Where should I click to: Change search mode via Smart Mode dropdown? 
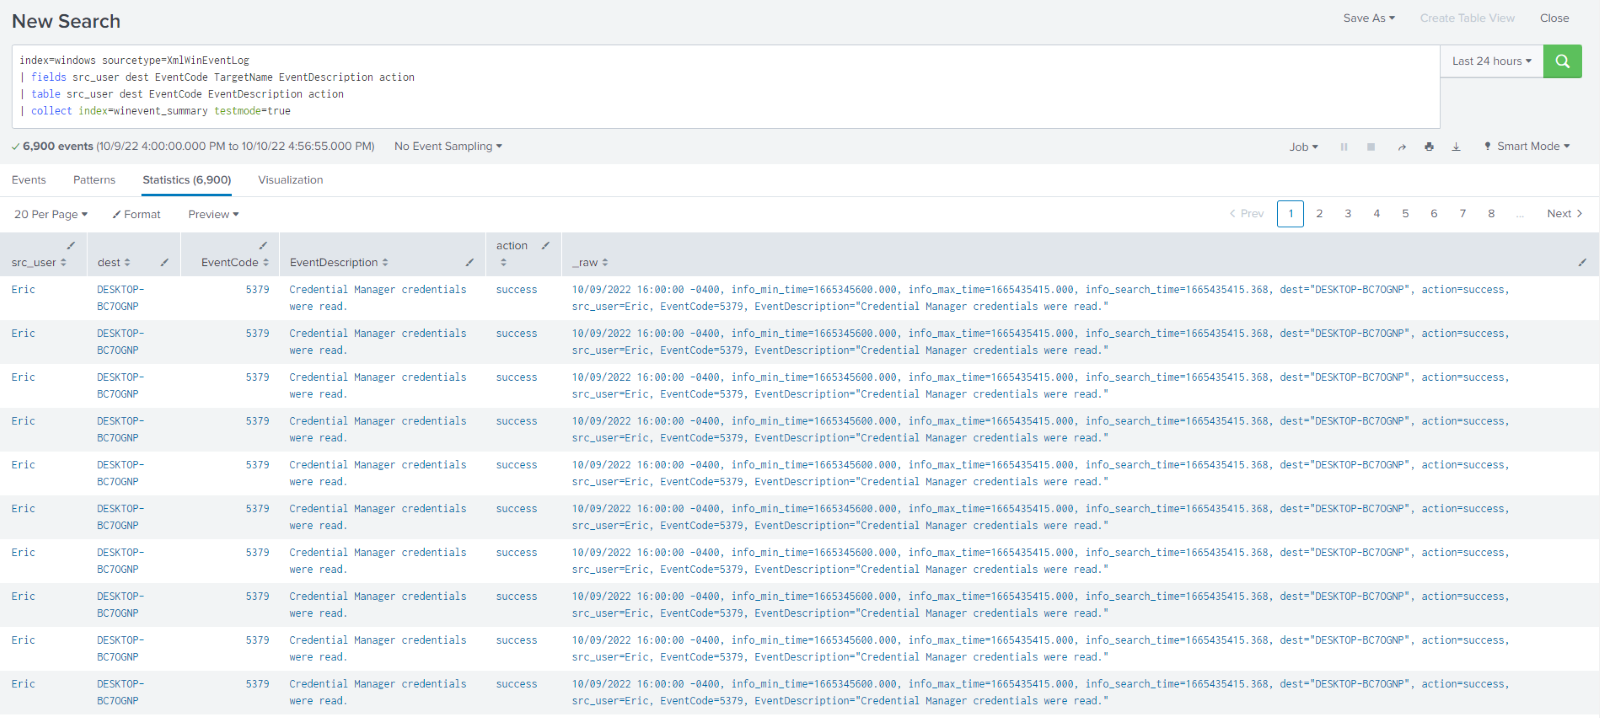1527,146
